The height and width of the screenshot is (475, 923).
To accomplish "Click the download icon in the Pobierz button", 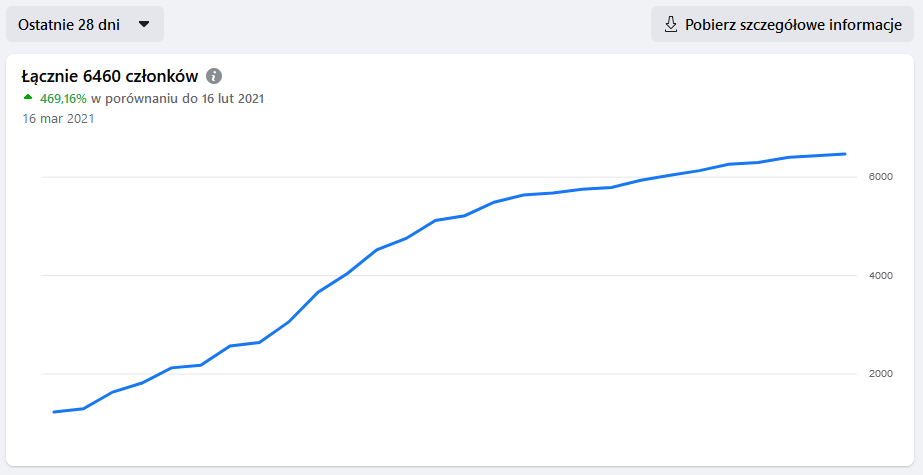I will pyautogui.click(x=671, y=24).
